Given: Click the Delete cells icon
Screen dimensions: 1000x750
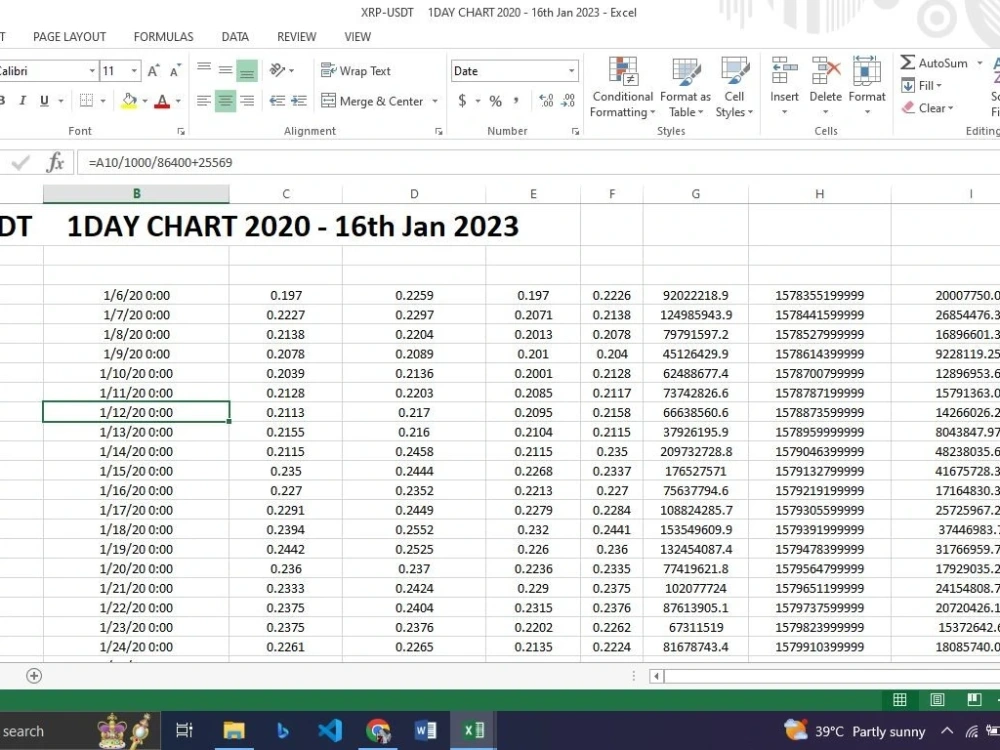Looking at the screenshot, I should point(825,70).
